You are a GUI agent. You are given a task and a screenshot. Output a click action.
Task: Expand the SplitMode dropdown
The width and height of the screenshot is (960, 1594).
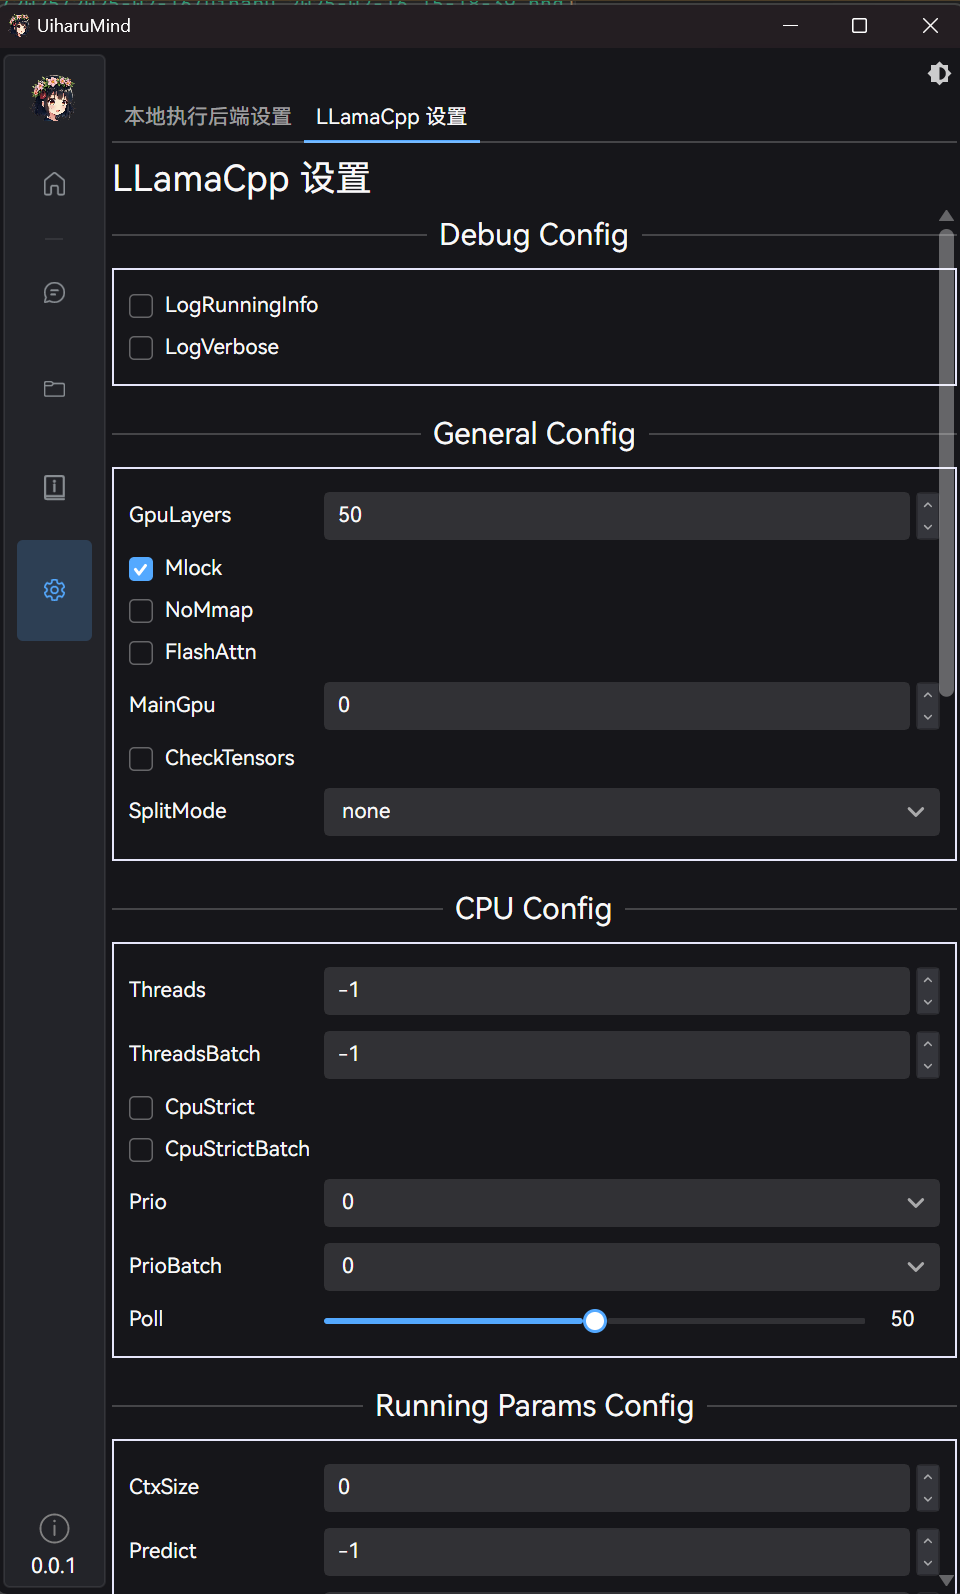[631, 812]
